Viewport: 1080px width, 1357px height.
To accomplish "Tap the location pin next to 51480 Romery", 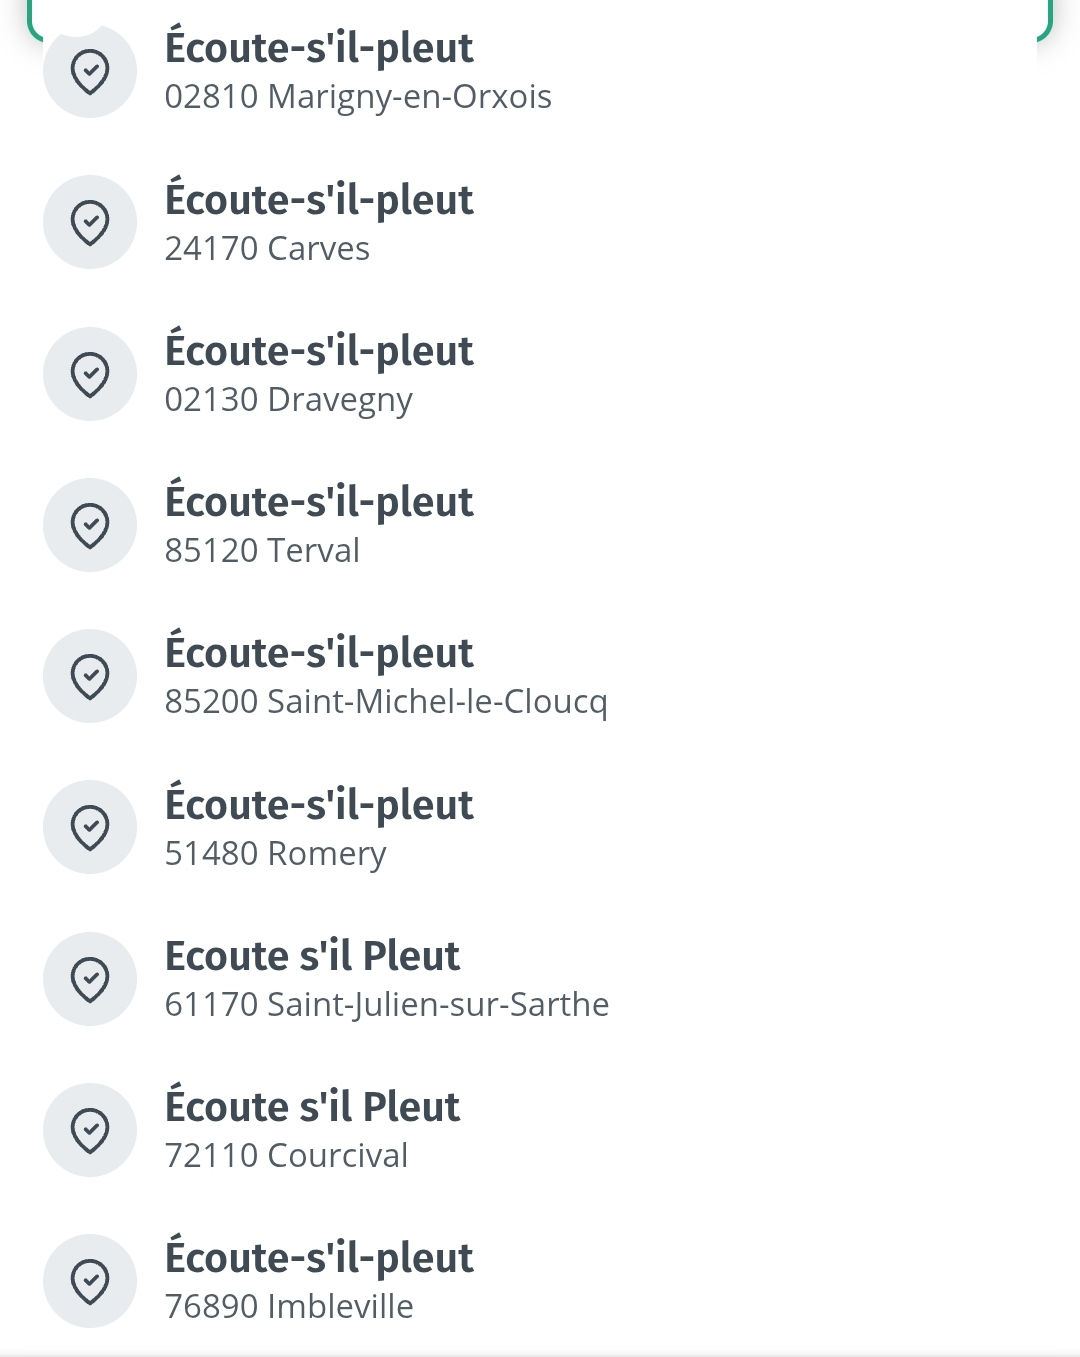I will click(90, 827).
